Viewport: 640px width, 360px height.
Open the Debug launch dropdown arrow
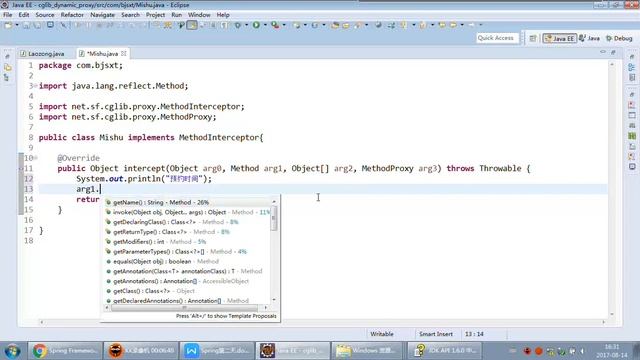pos(246,25)
